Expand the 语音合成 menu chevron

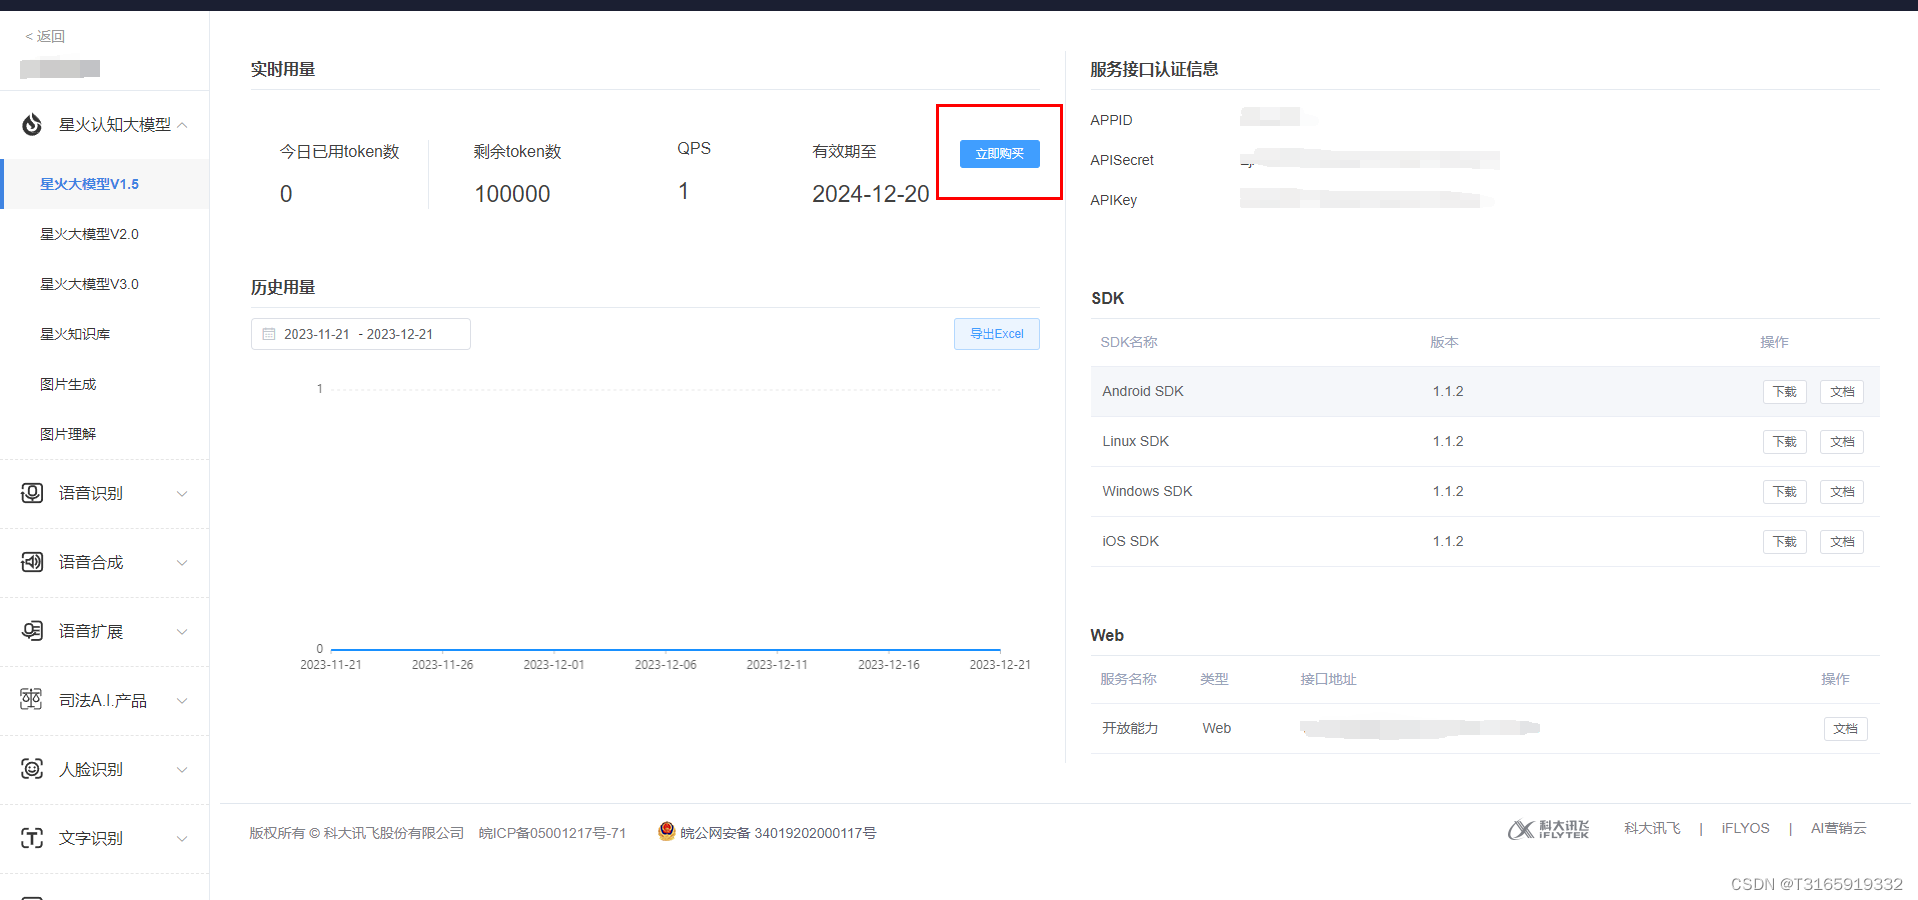(x=182, y=563)
